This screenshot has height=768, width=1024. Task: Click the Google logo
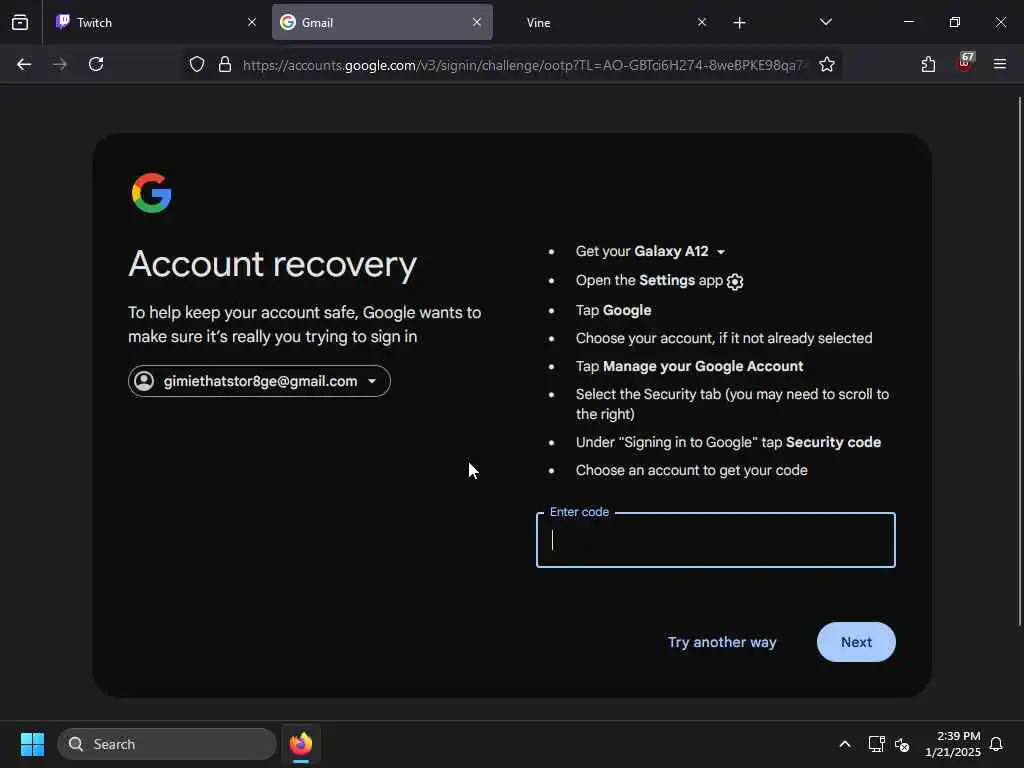[152, 193]
